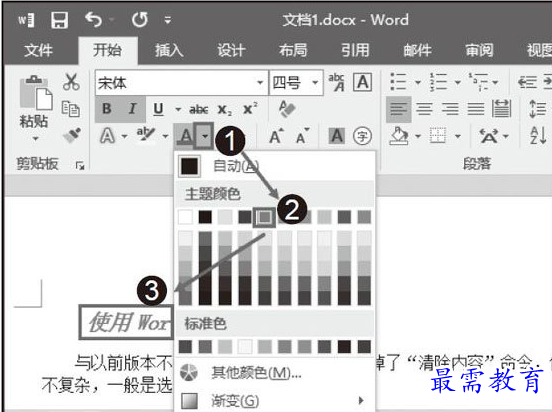Toggle underline formatting
This screenshot has height=412, width=552.
[x=158, y=109]
